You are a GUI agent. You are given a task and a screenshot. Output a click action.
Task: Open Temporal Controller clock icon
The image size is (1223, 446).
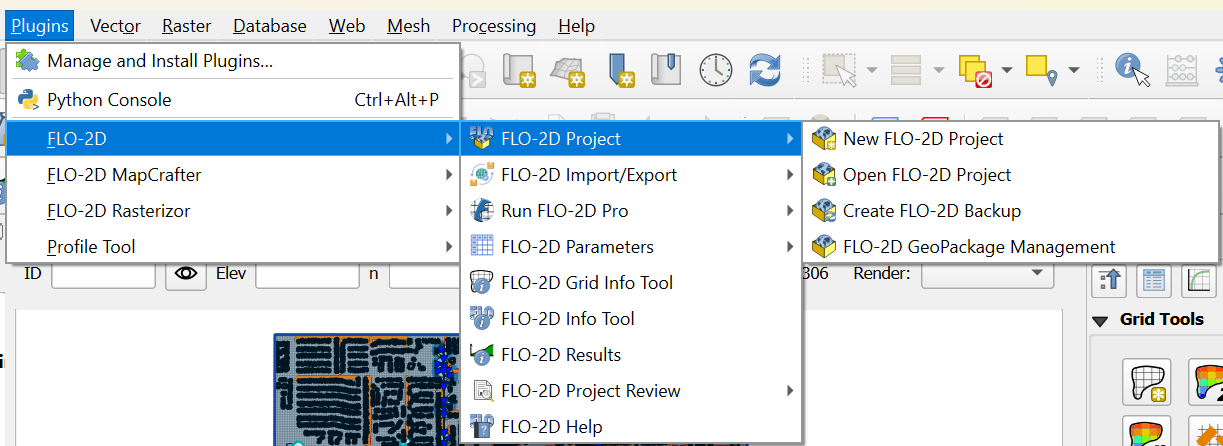716,70
